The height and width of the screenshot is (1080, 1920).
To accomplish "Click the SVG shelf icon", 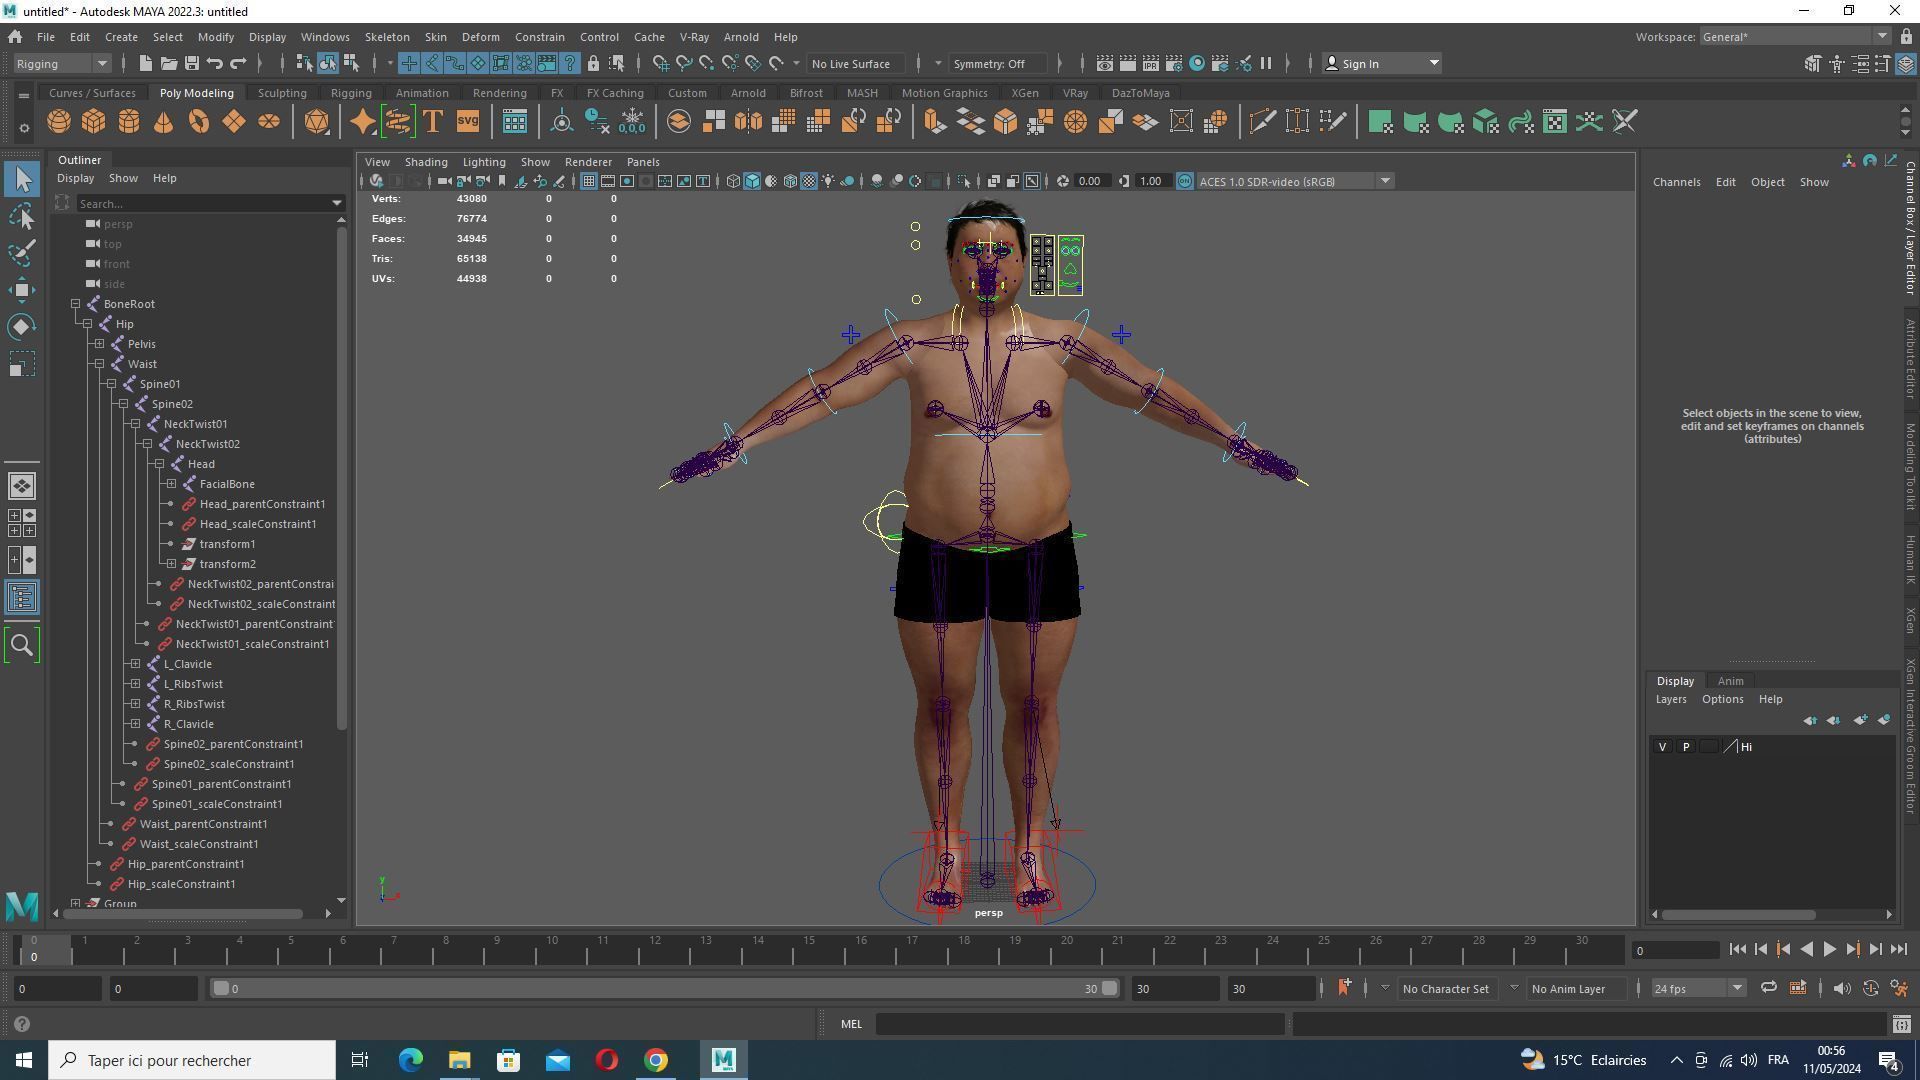I will pos(468,122).
